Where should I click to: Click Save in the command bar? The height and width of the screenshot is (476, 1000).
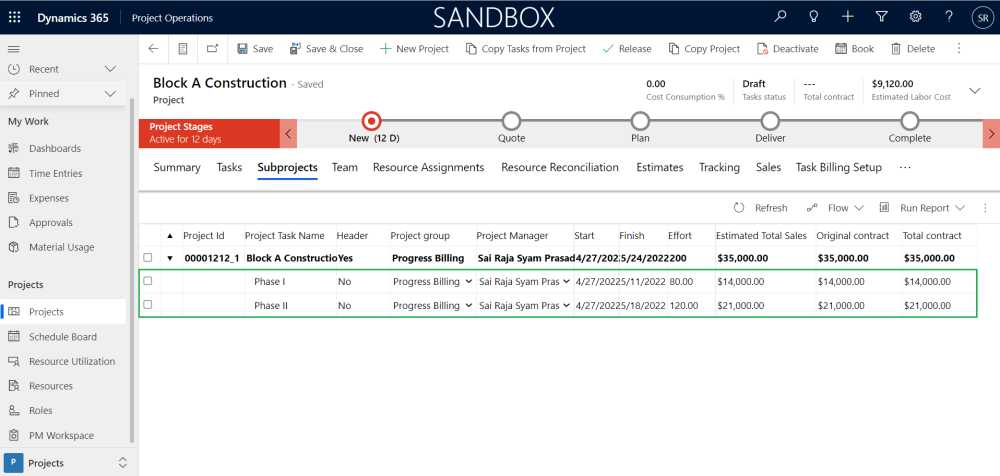pos(255,48)
